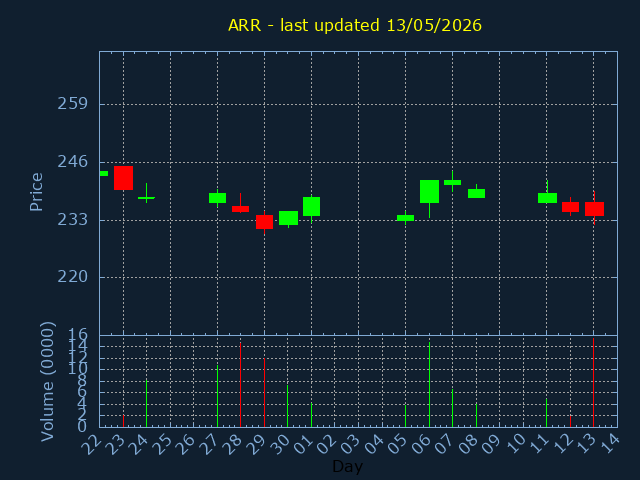Click the 'Day' axis title at bottom
The image size is (640, 480).
click(x=347, y=466)
